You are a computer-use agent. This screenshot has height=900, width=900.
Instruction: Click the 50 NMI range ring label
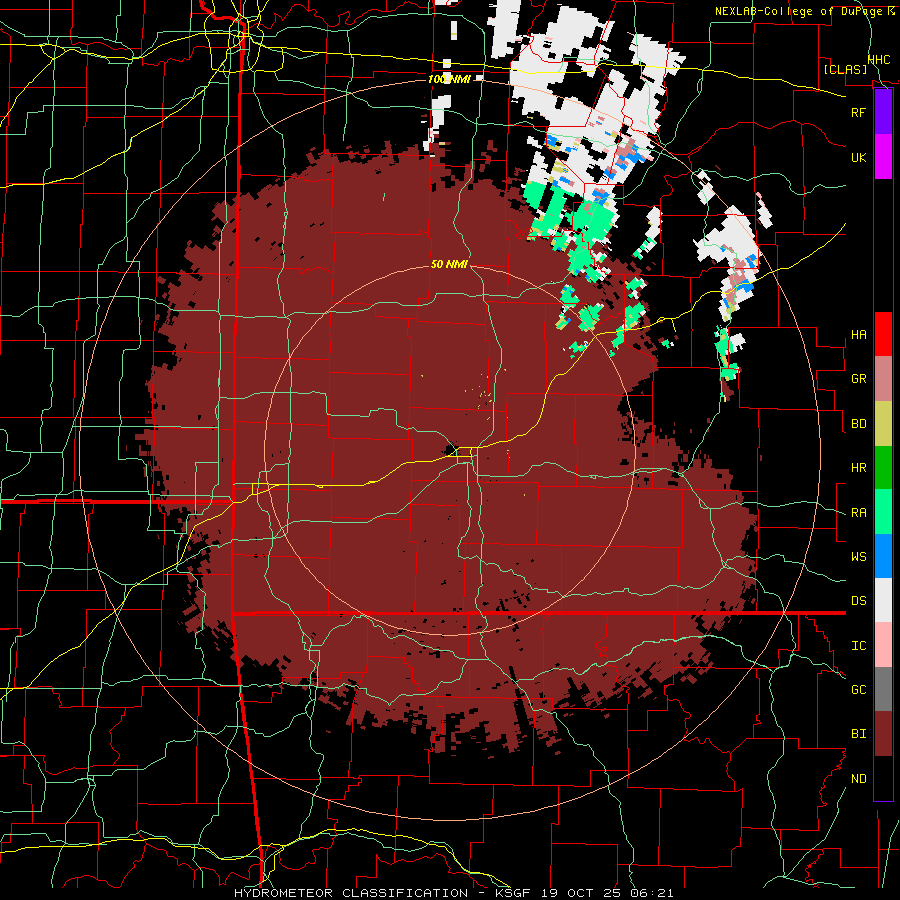pos(449,264)
